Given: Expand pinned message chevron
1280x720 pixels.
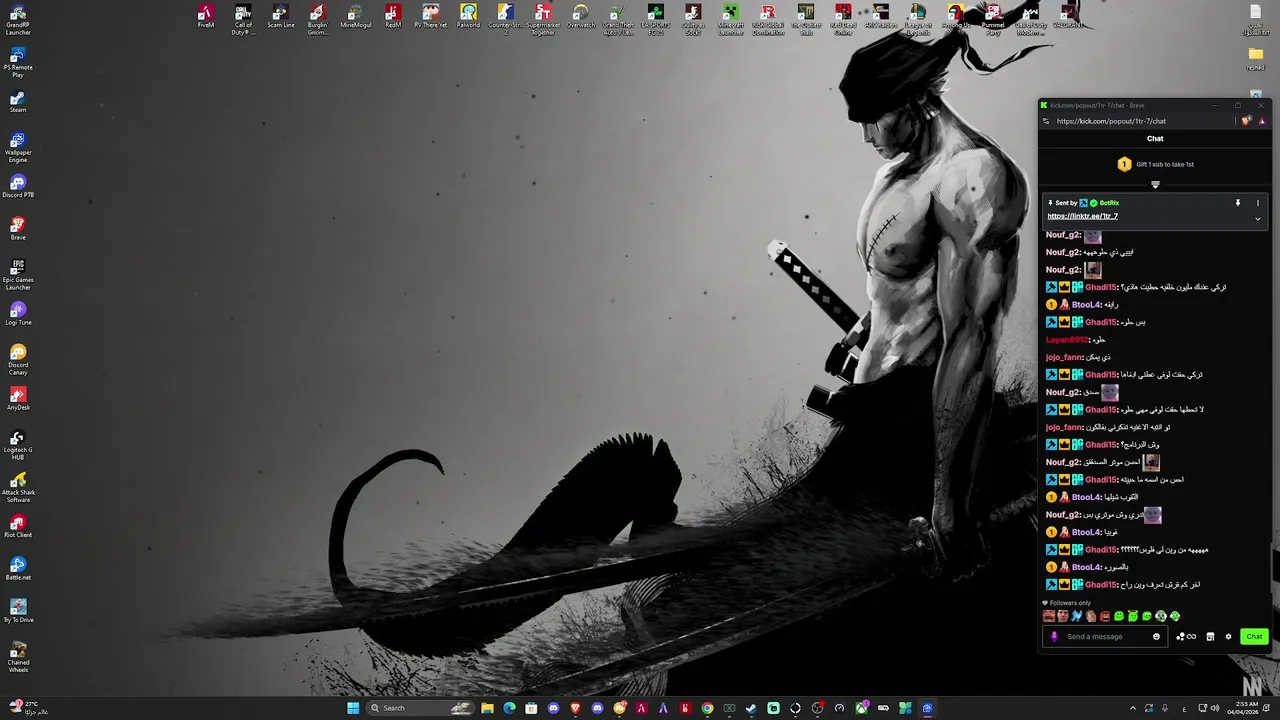Looking at the screenshot, I should [x=1258, y=218].
